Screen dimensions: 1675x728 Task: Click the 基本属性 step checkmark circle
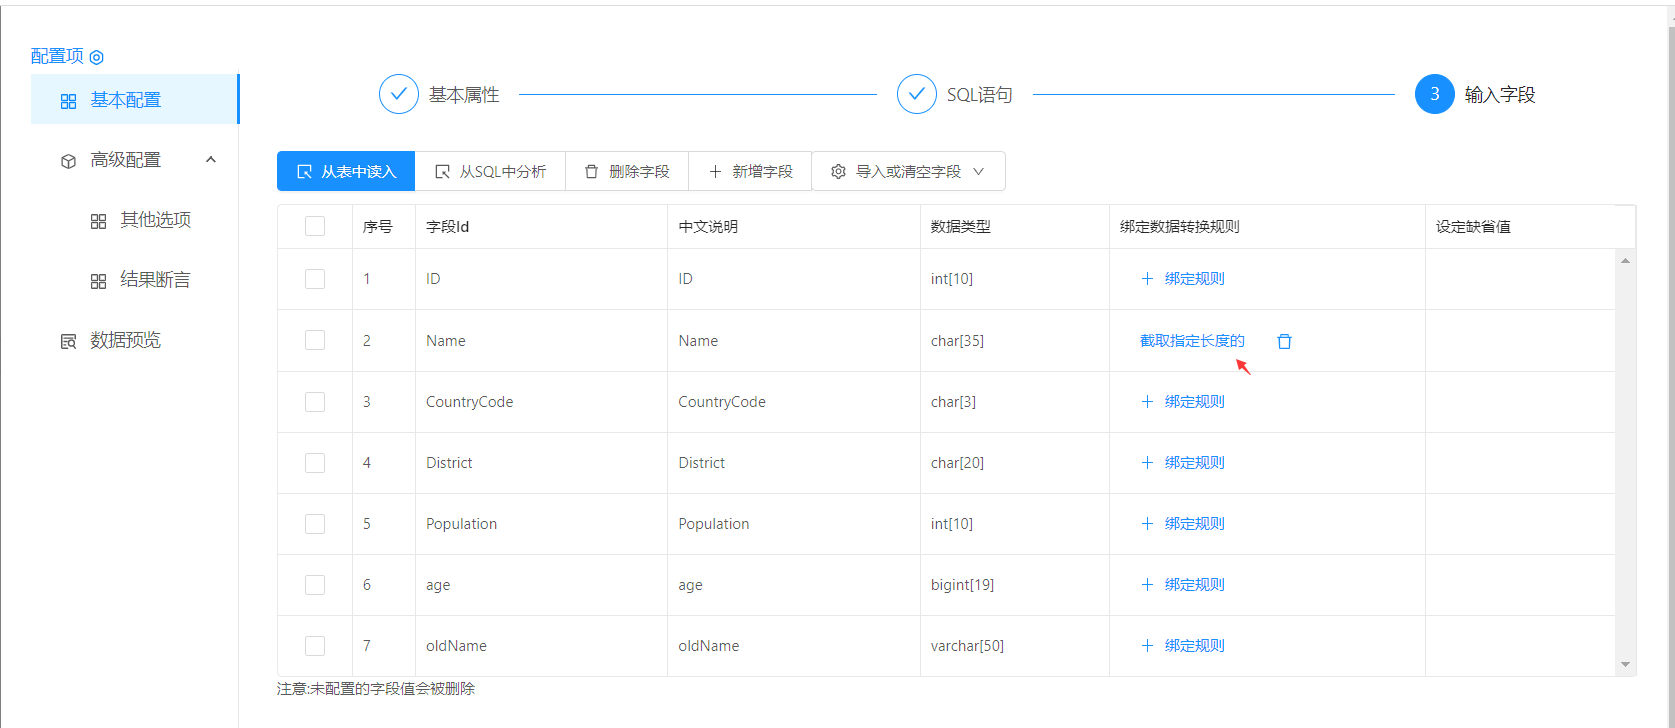(x=398, y=95)
